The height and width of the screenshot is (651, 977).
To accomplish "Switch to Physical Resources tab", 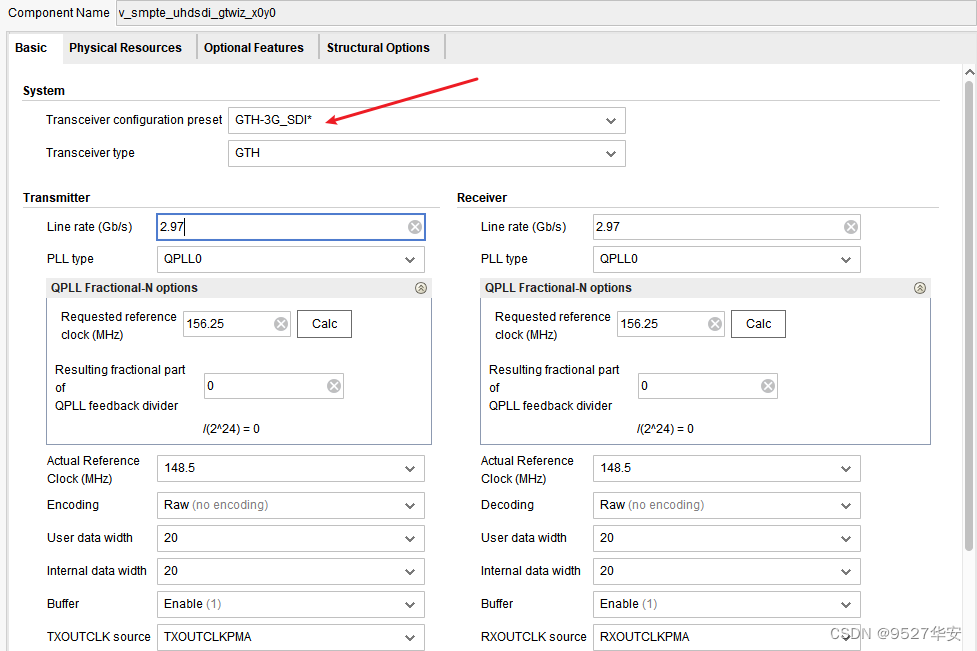I will tap(125, 48).
